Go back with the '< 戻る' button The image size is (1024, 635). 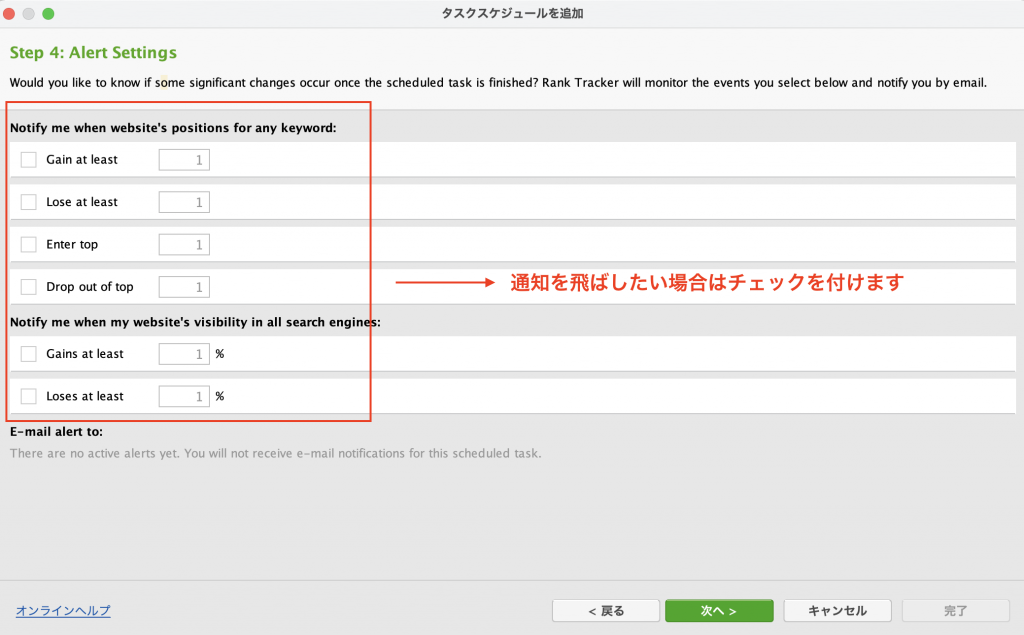606,611
